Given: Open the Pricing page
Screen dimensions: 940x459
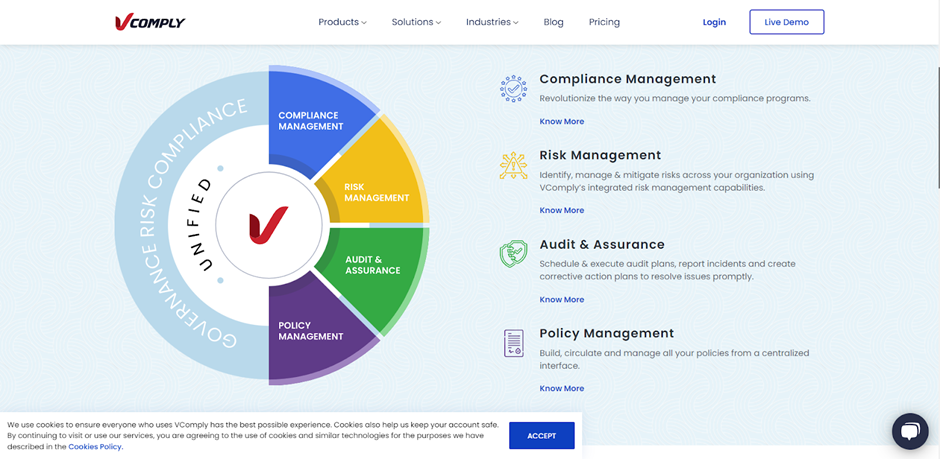Looking at the screenshot, I should coord(604,22).
